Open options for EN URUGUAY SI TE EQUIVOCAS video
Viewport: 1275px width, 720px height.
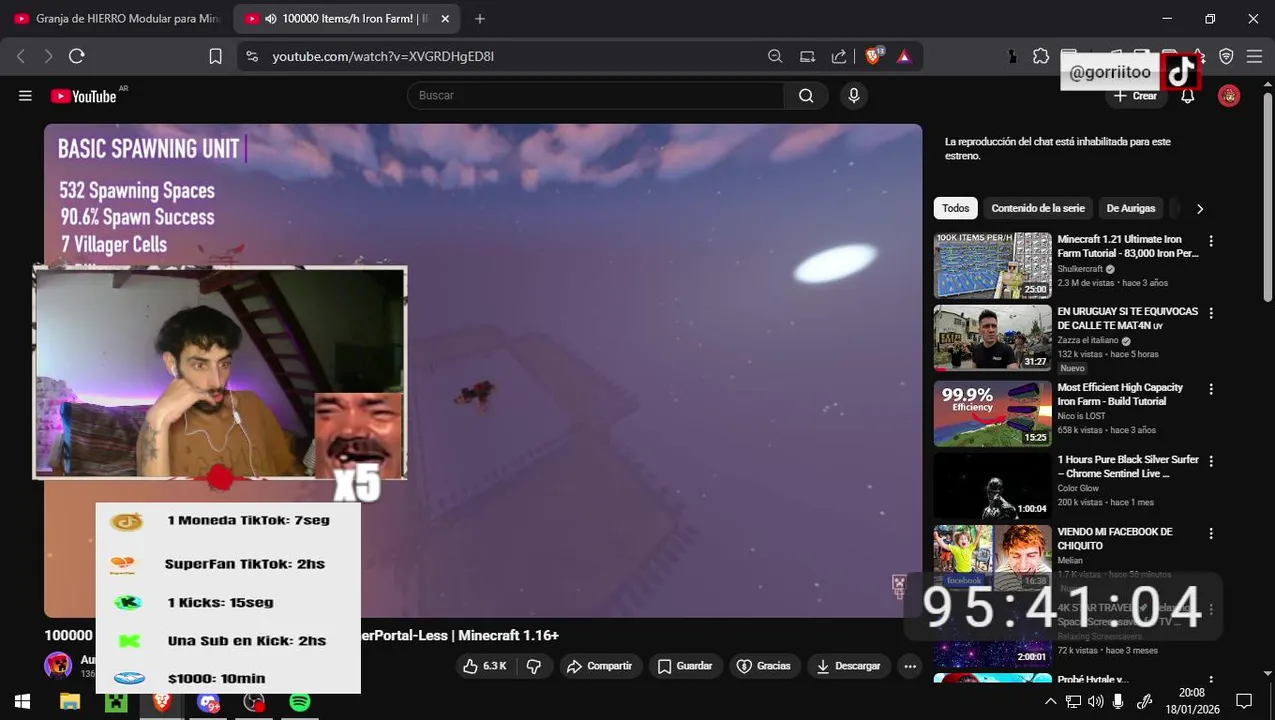click(x=1211, y=313)
